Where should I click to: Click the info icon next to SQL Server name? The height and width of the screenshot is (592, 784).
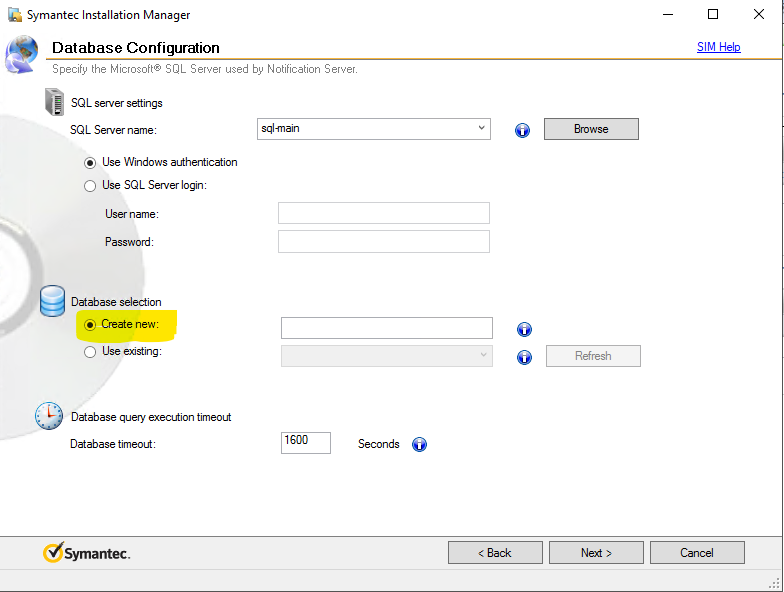pyautogui.click(x=522, y=130)
